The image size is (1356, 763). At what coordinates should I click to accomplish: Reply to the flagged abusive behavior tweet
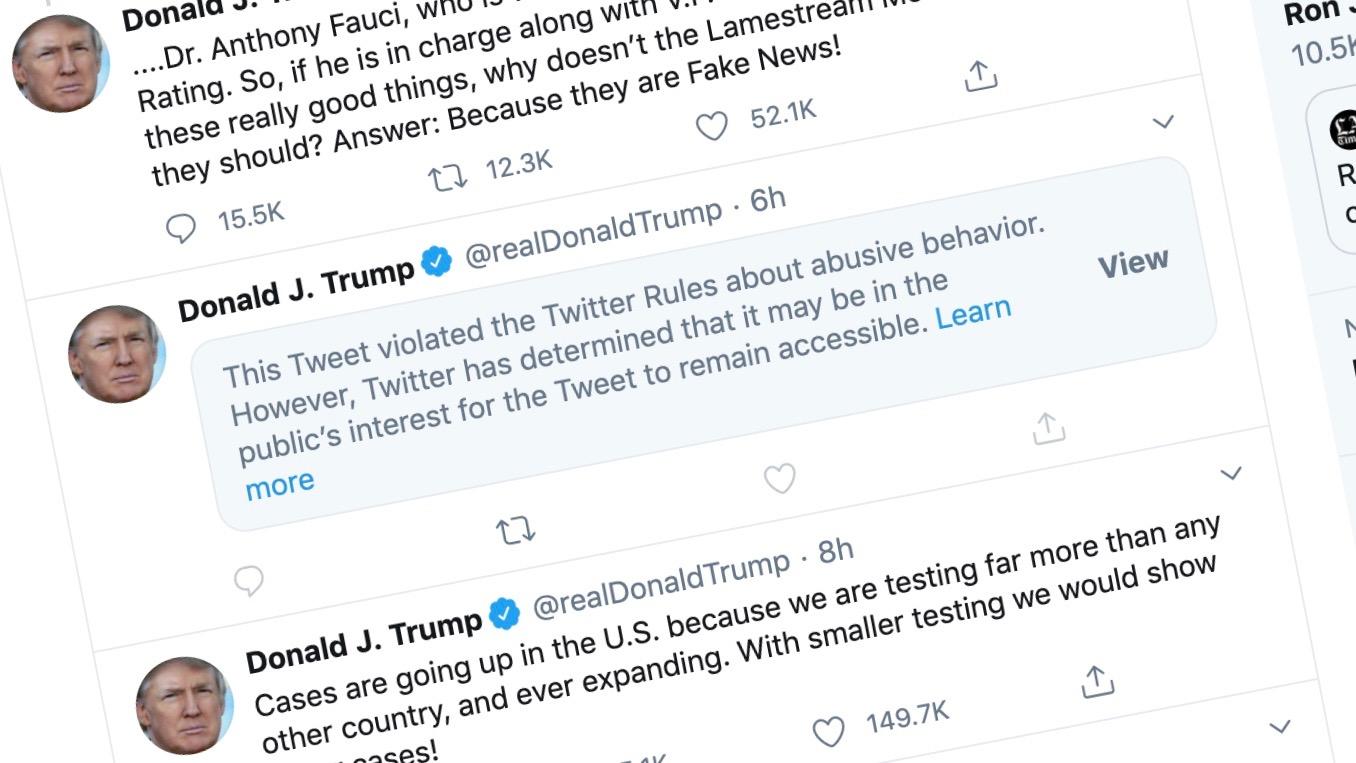point(248,579)
